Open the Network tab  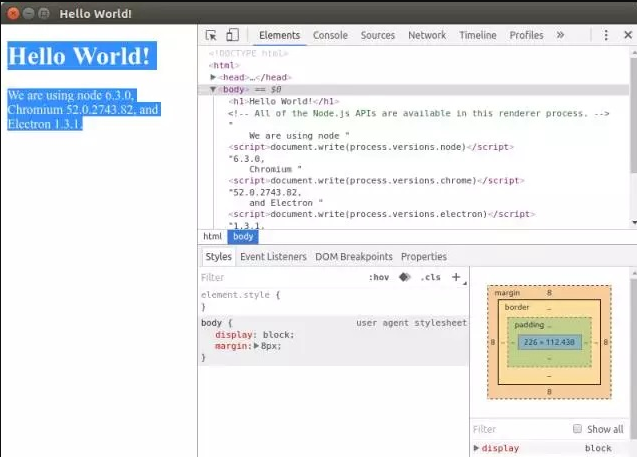click(x=427, y=35)
